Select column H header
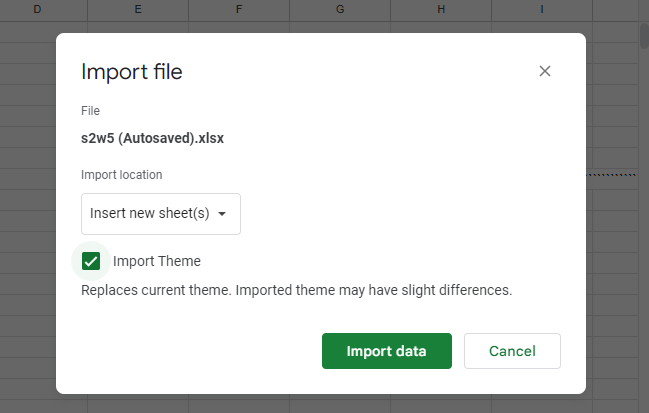The width and height of the screenshot is (649, 413). tap(441, 9)
